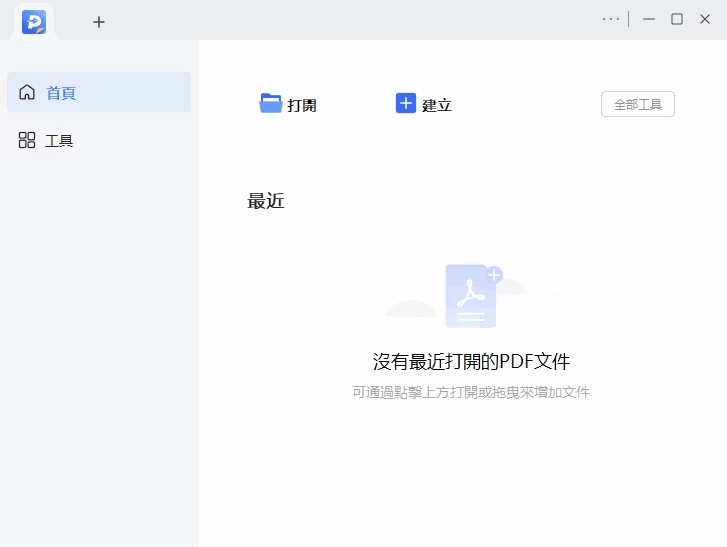This screenshot has height=547, width=727.
Task: Click the house icon beside 首頁
Action: [27, 93]
